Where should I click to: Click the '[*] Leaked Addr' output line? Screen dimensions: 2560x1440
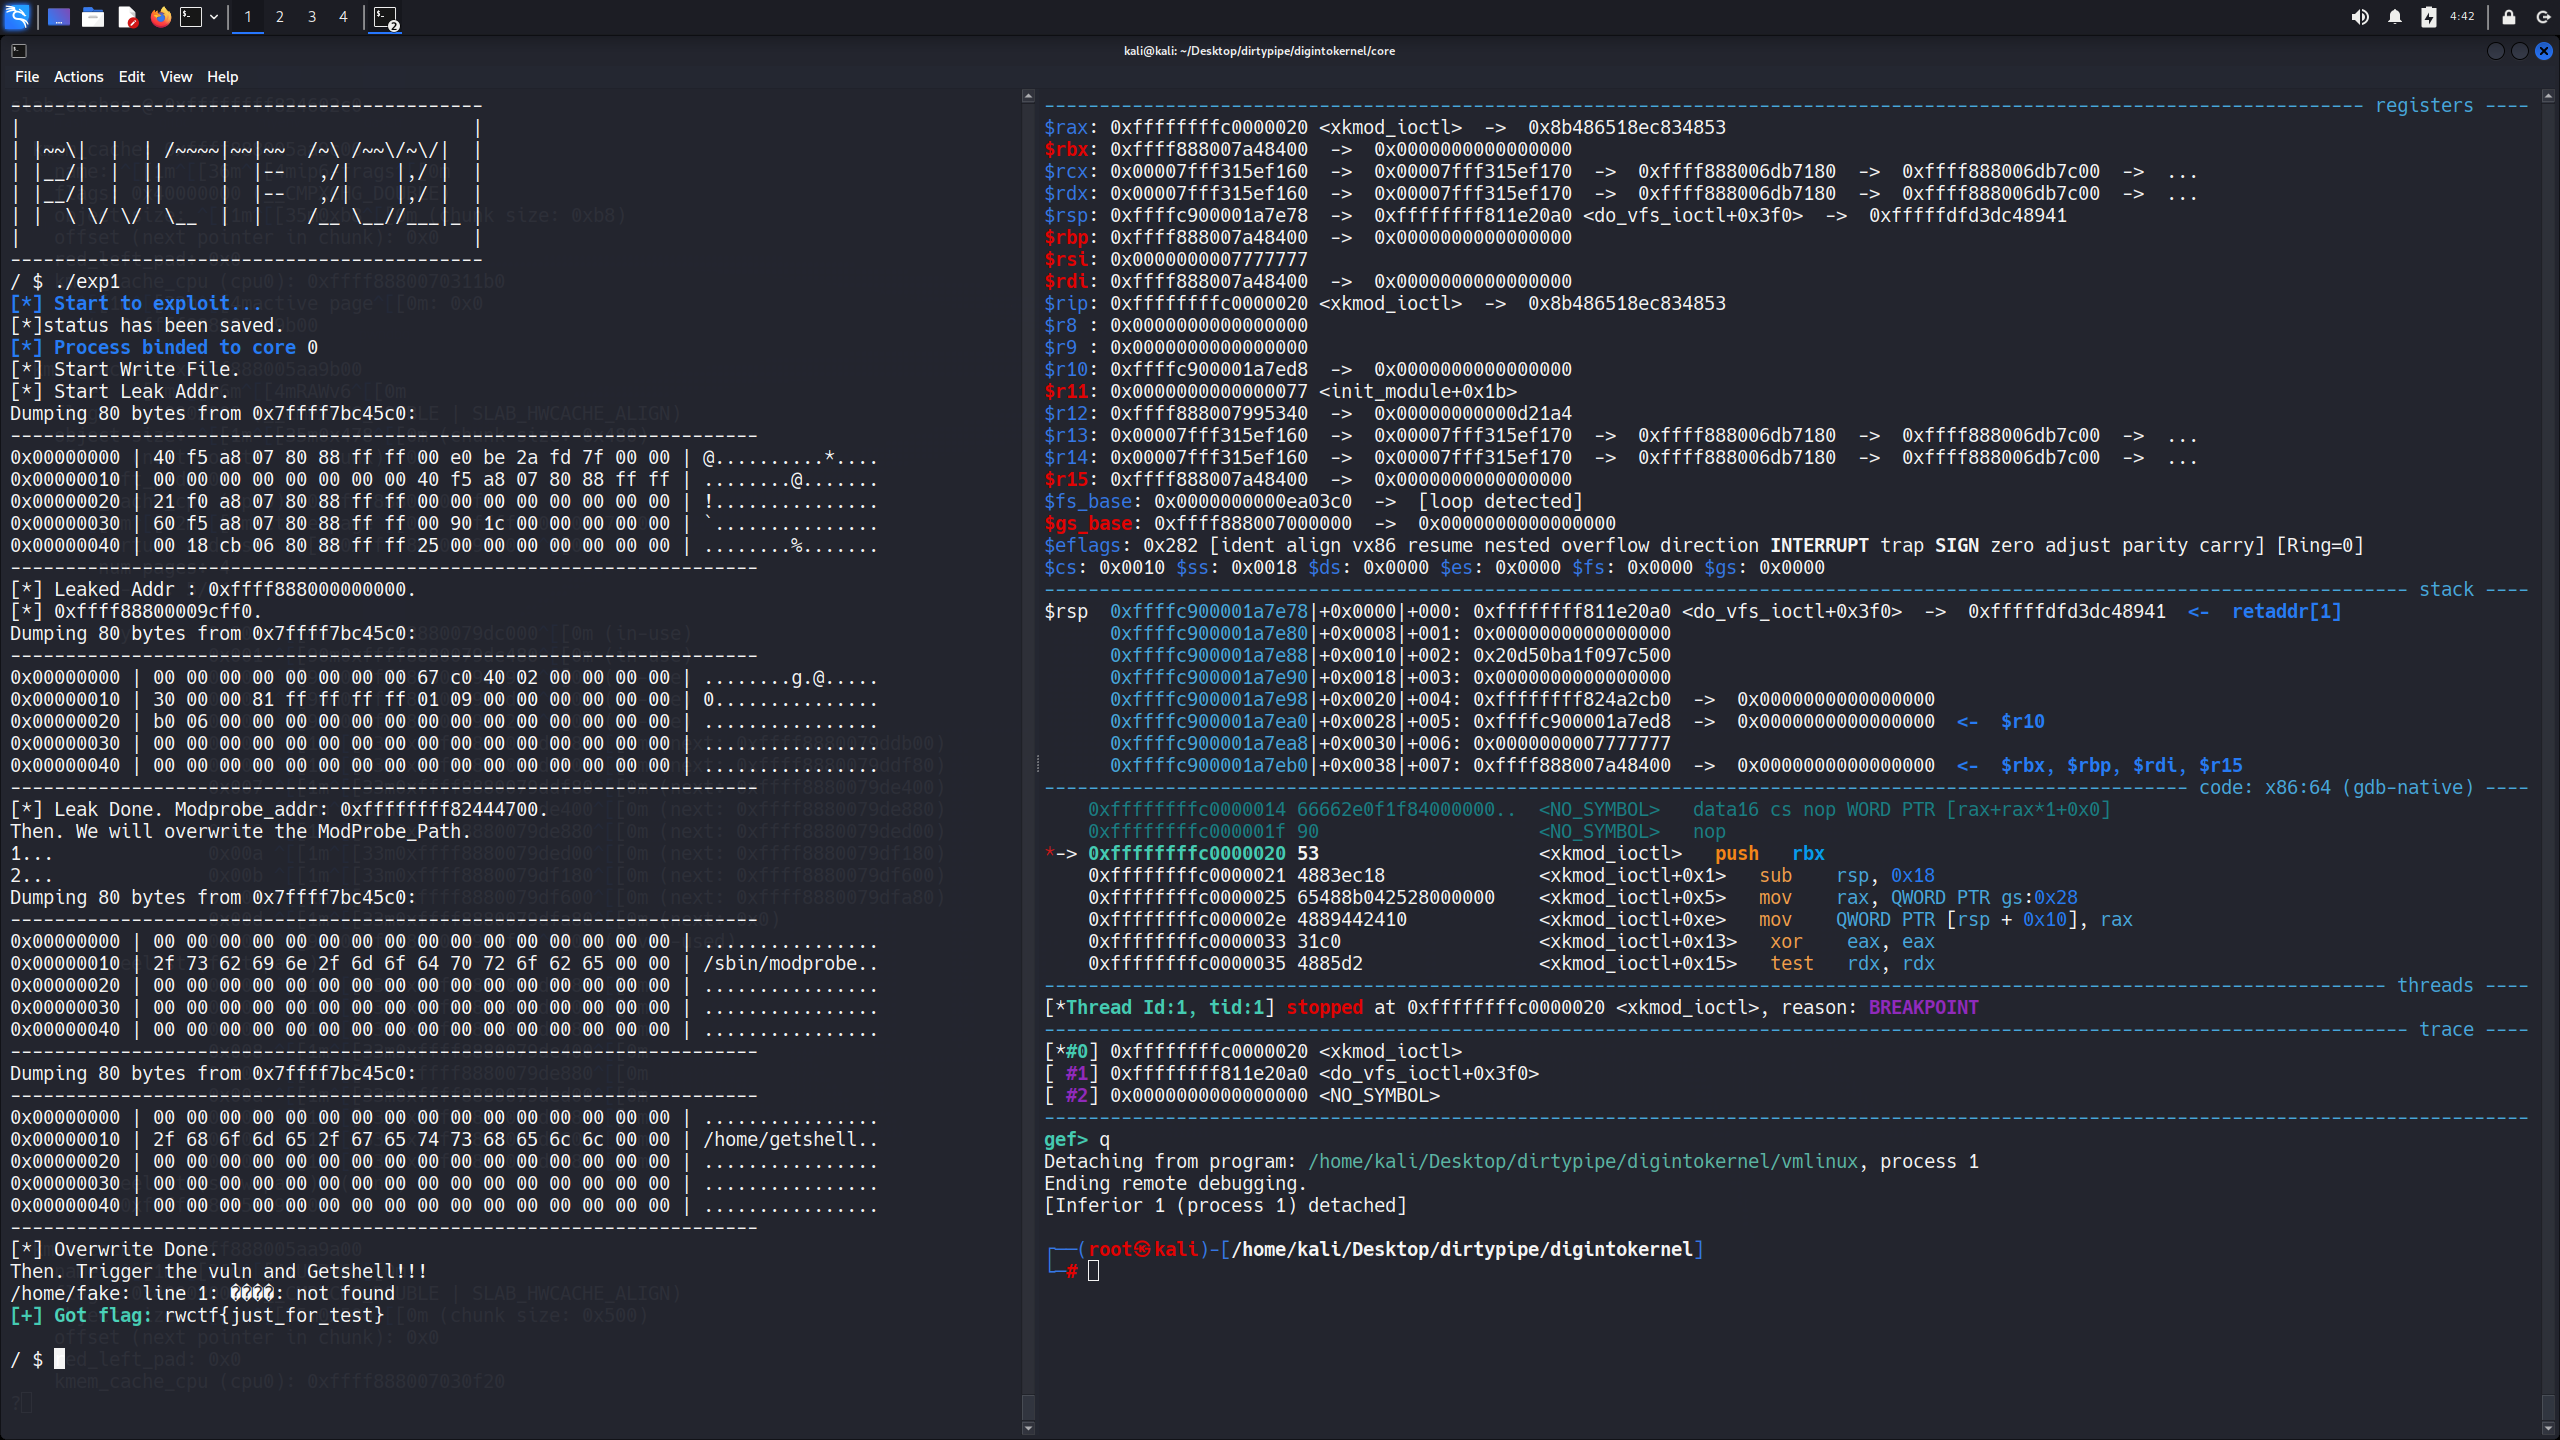point(213,589)
